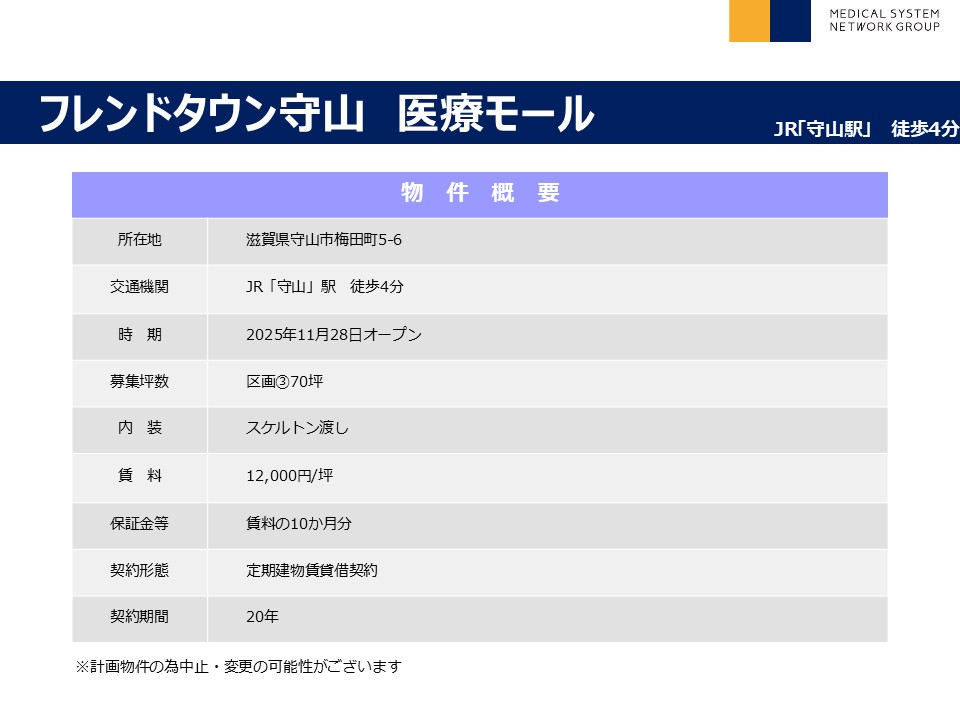Select the 賃料の10か月分 deposit value
Viewport: 960px width, 720px height.
click(299, 523)
